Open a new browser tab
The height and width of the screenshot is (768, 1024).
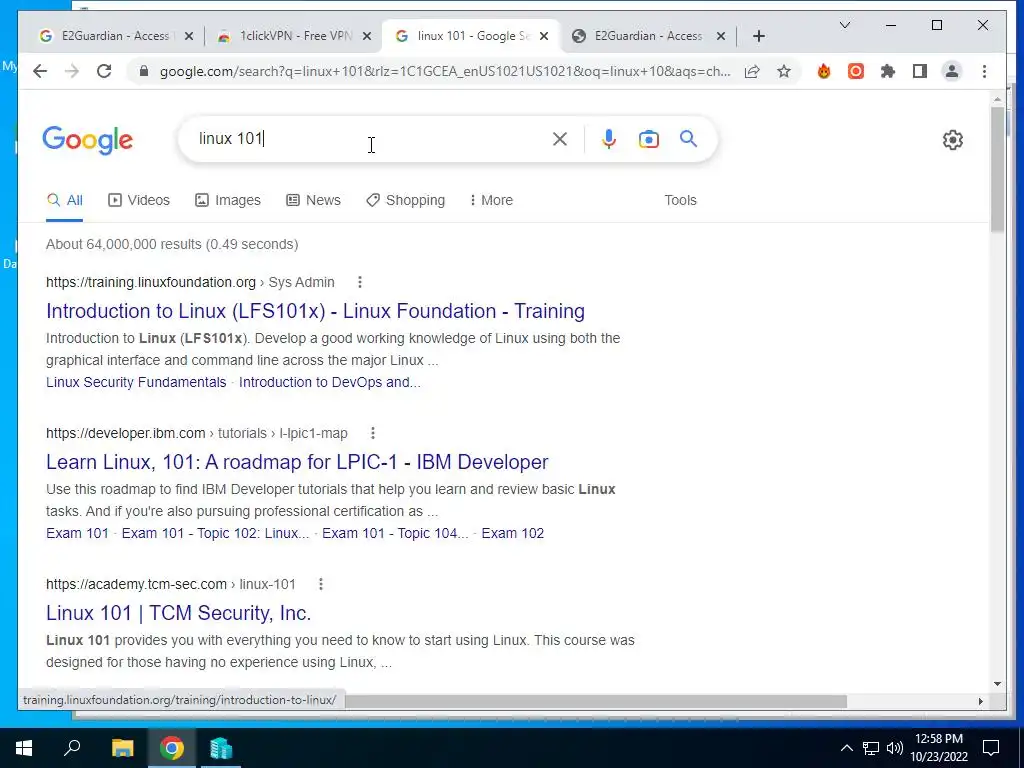coord(758,36)
